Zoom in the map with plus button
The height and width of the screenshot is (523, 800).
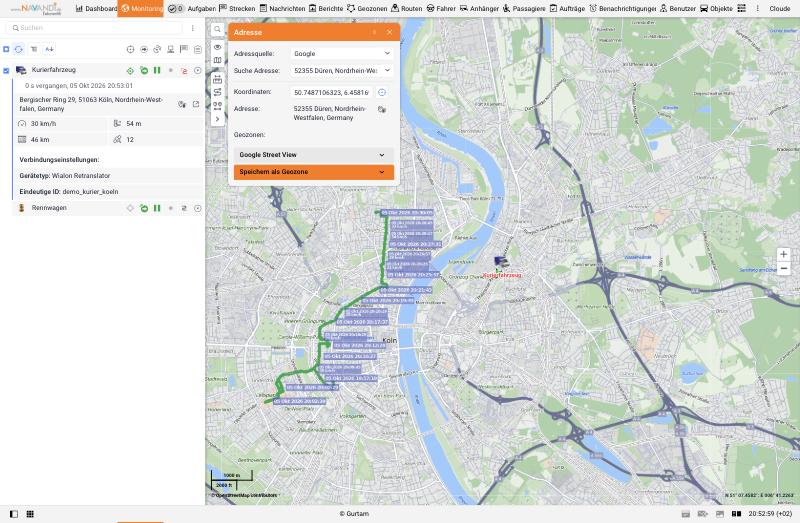pyautogui.click(x=783, y=254)
